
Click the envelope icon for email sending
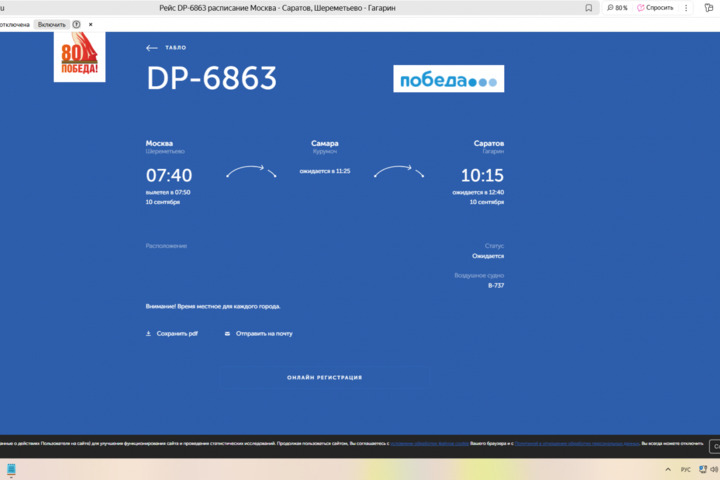click(x=227, y=333)
